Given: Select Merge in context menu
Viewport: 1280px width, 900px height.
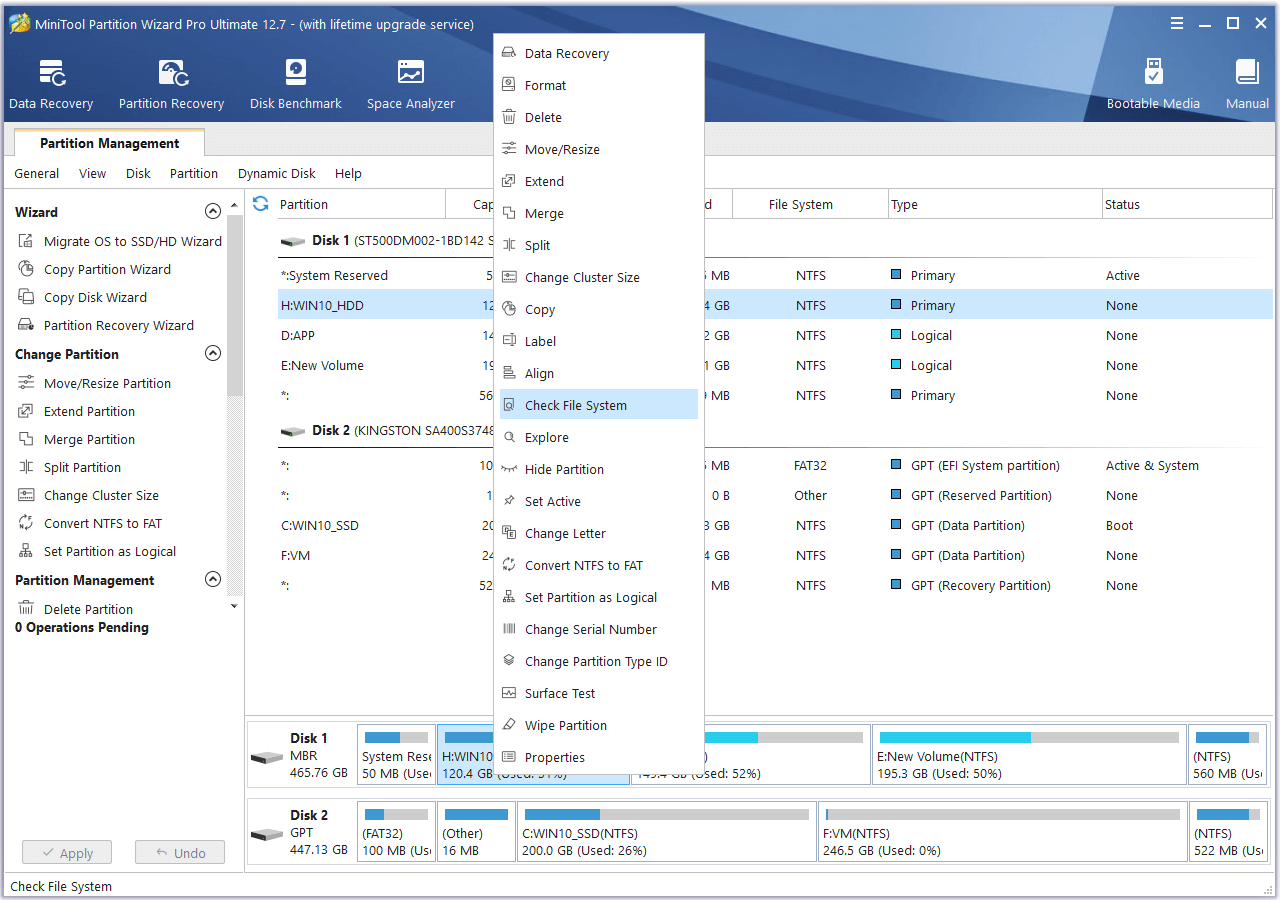Looking at the screenshot, I should point(599,214).
